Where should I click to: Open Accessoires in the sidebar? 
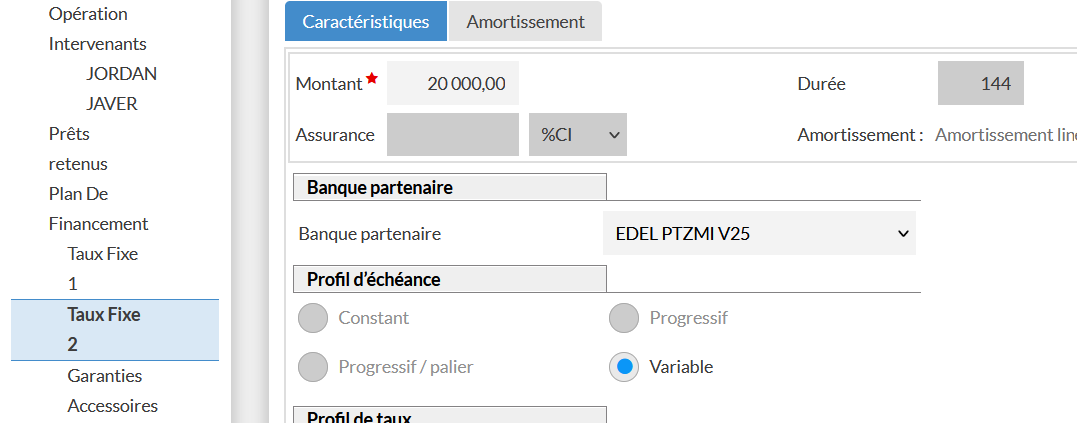[113, 406]
